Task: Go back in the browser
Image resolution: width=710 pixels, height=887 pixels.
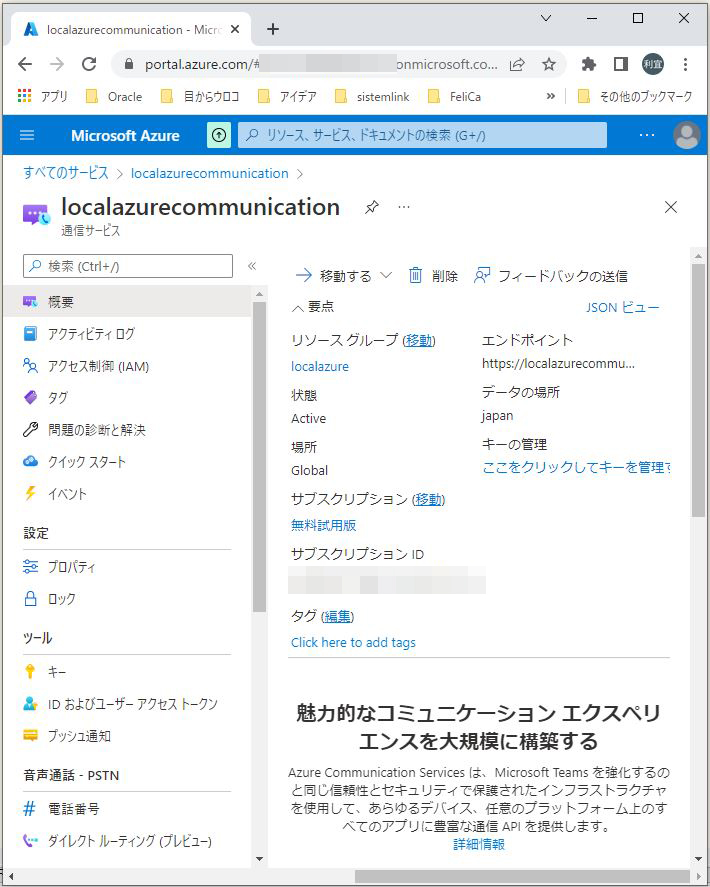Action: point(25,64)
